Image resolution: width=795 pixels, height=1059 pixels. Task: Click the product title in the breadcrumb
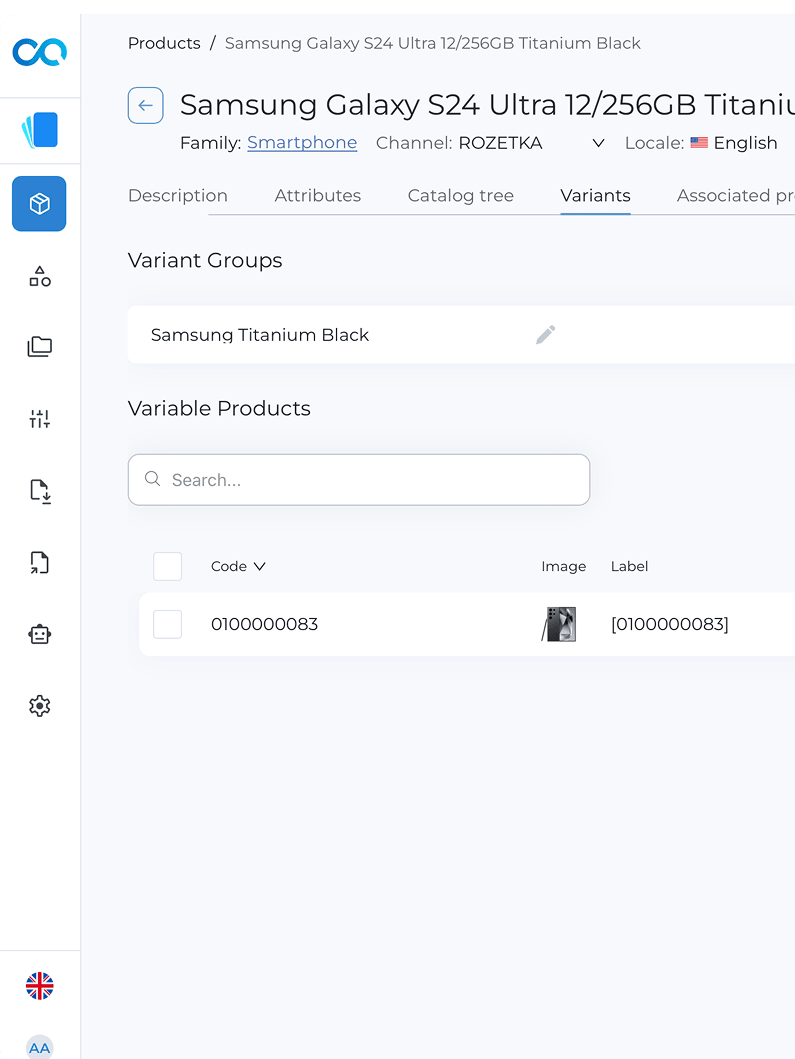pos(432,43)
